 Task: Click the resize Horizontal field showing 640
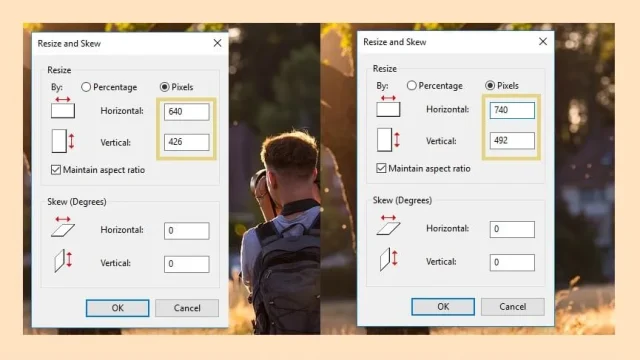coord(187,111)
